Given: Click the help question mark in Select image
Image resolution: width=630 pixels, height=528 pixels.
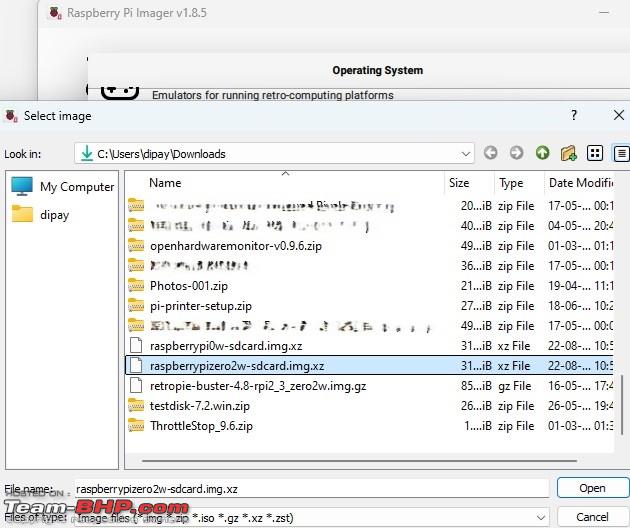Looking at the screenshot, I should (574, 115).
